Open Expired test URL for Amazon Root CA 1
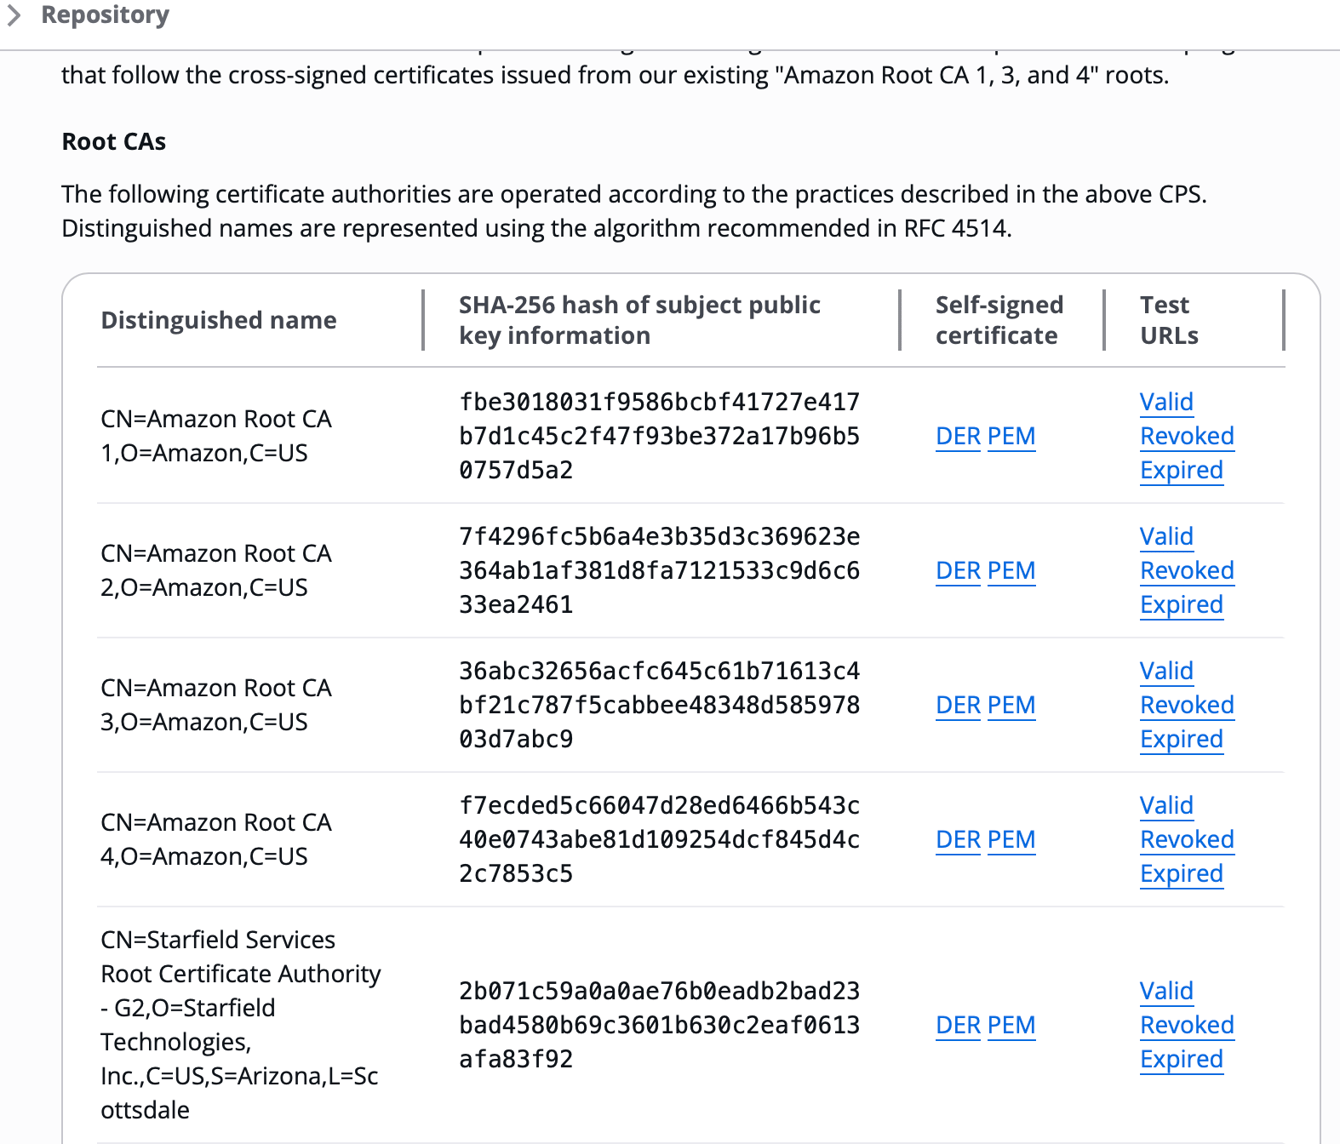The width and height of the screenshot is (1340, 1144). point(1181,470)
